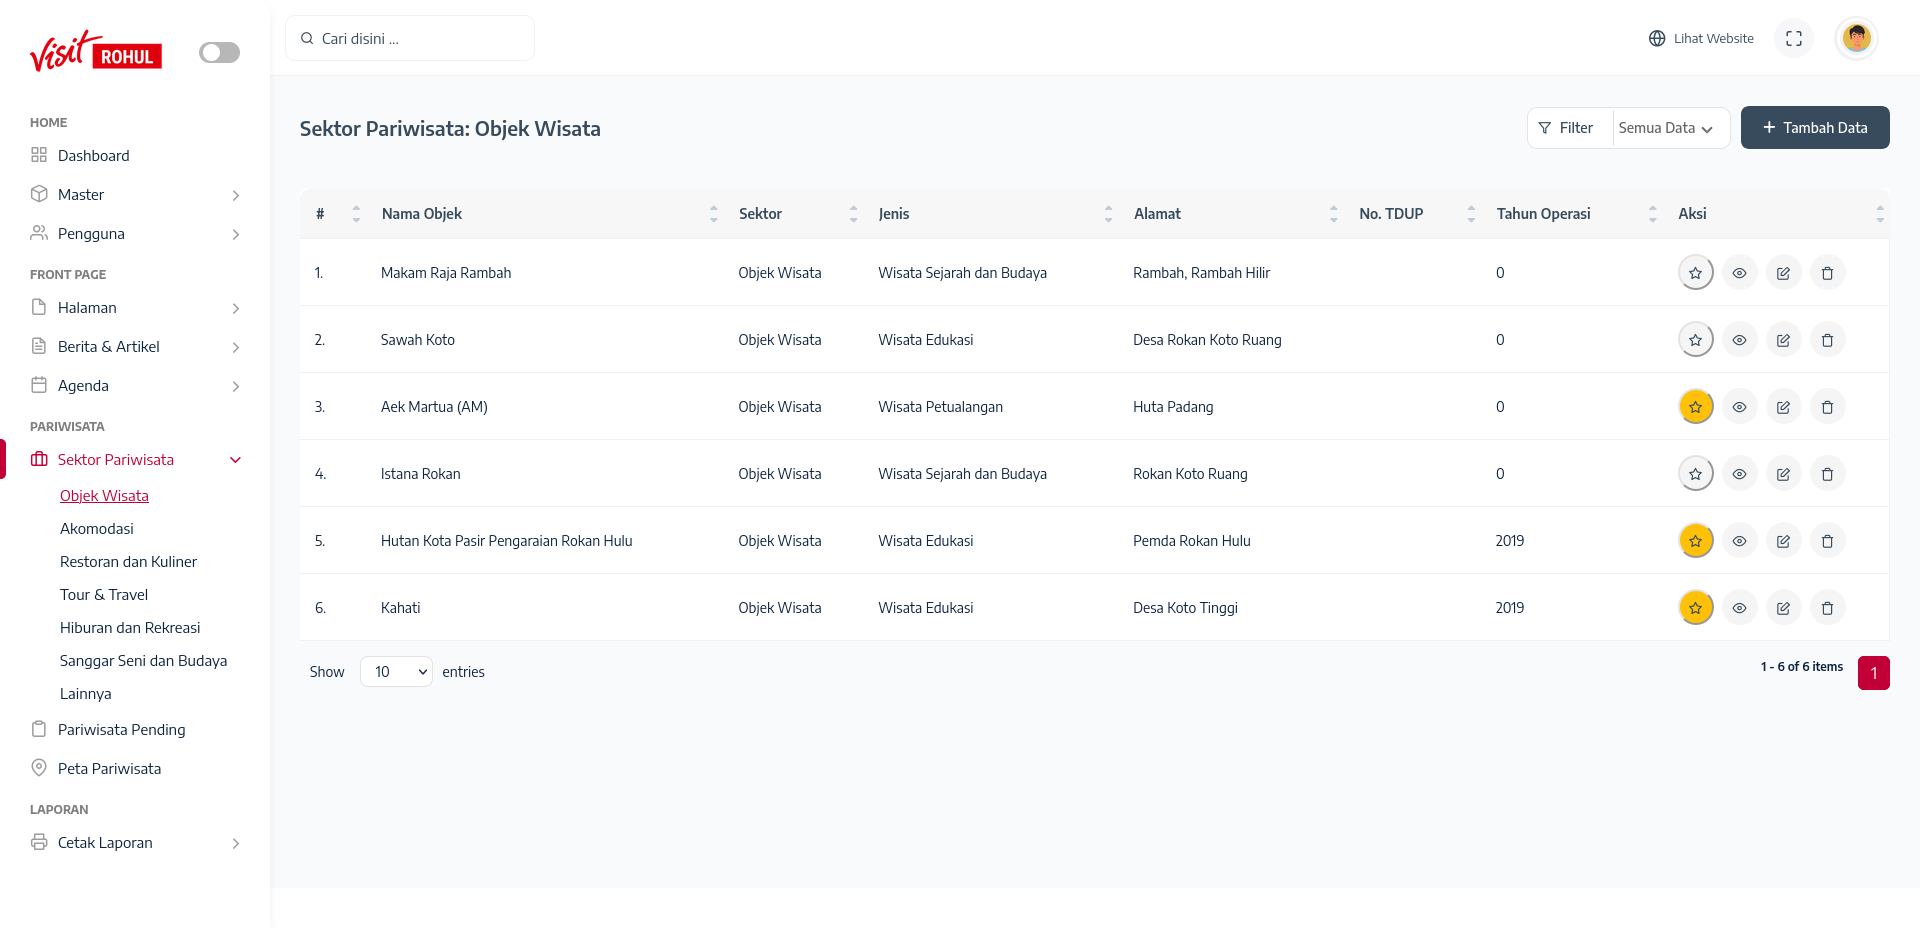Open Akomodasi submenu item

[97, 529]
